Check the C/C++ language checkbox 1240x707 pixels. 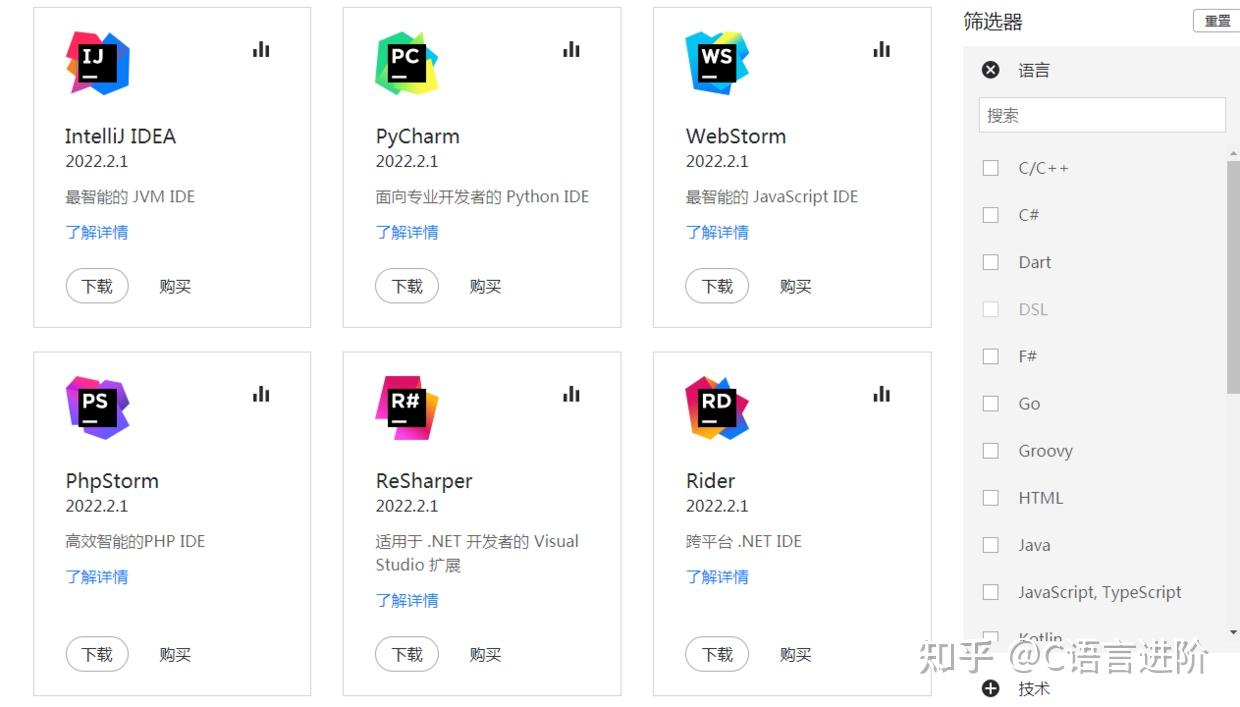tap(991, 168)
